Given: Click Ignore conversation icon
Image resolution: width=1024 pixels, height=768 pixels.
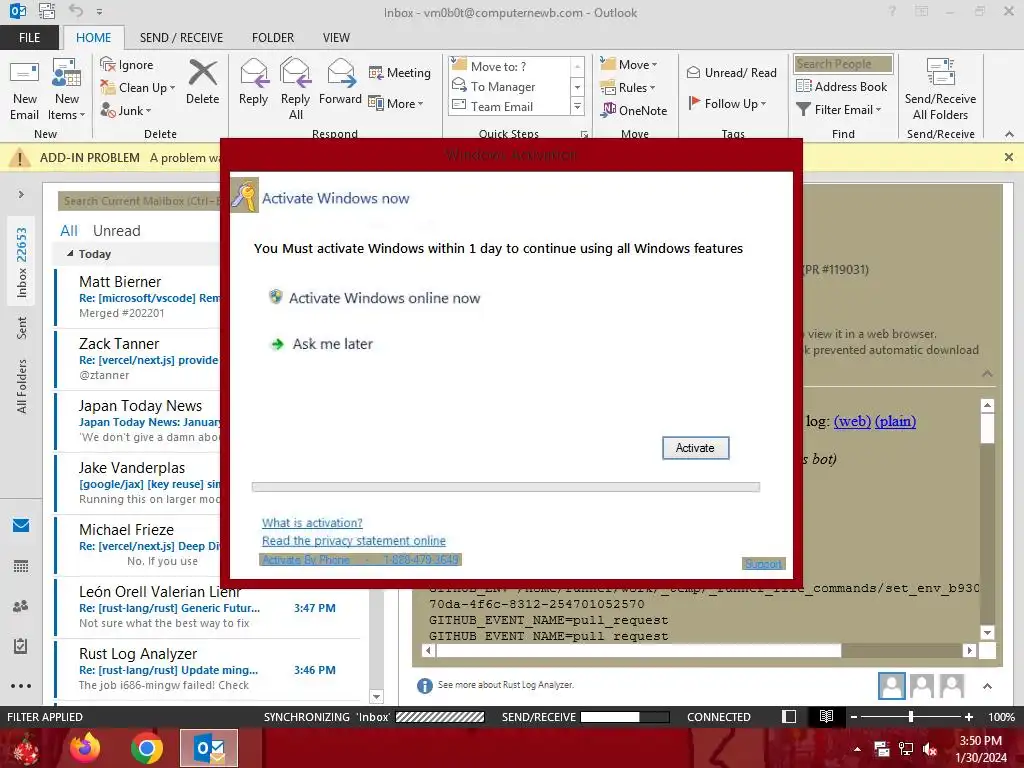Looking at the screenshot, I should [127, 65].
